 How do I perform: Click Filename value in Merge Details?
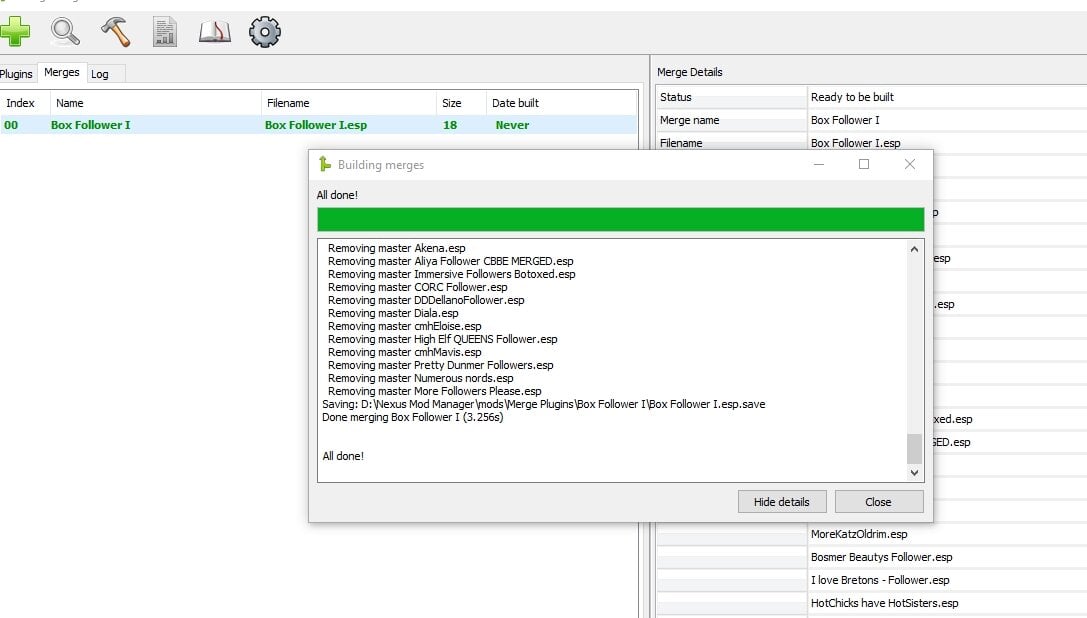click(855, 143)
